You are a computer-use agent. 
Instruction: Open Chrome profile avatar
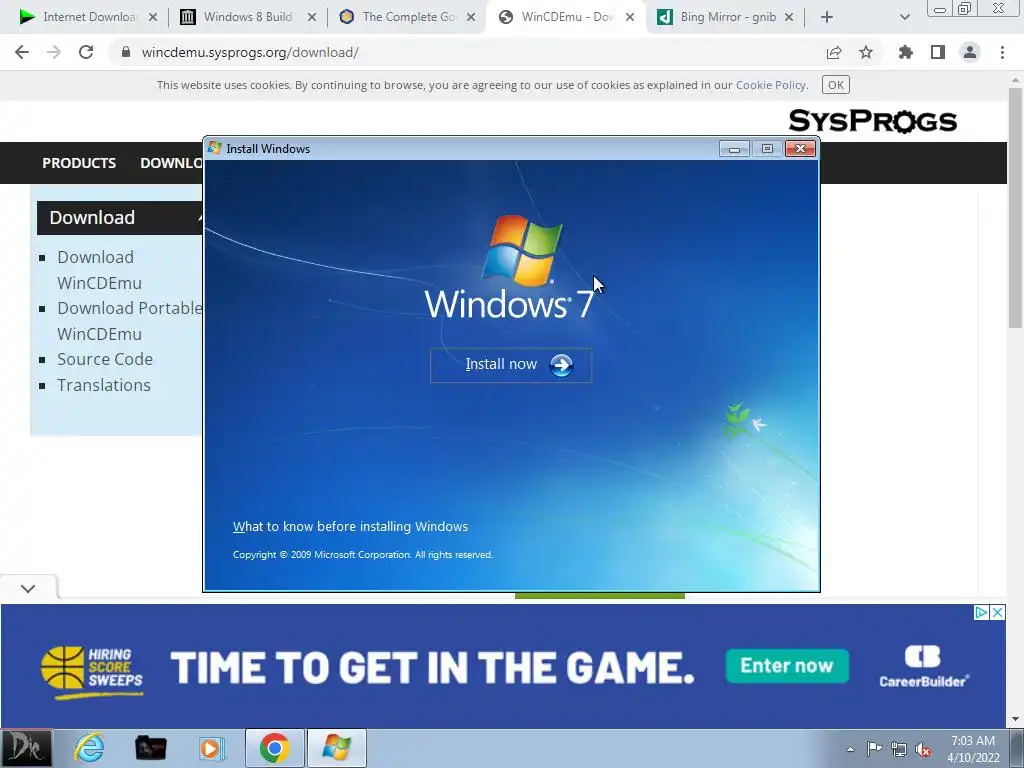(970, 52)
